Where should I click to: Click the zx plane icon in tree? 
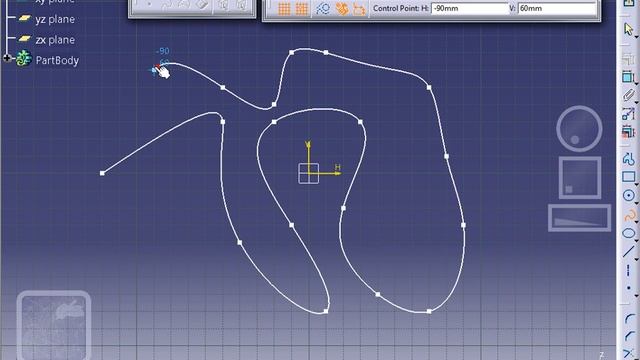pyautogui.click(x=25, y=39)
